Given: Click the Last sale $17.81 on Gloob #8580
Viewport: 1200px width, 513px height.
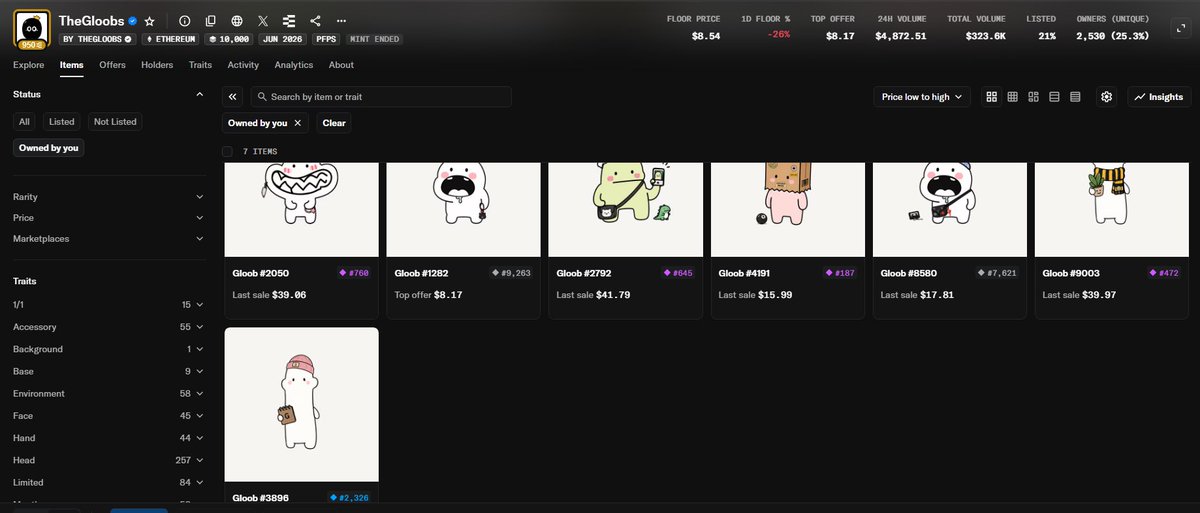Looking at the screenshot, I should (917, 295).
